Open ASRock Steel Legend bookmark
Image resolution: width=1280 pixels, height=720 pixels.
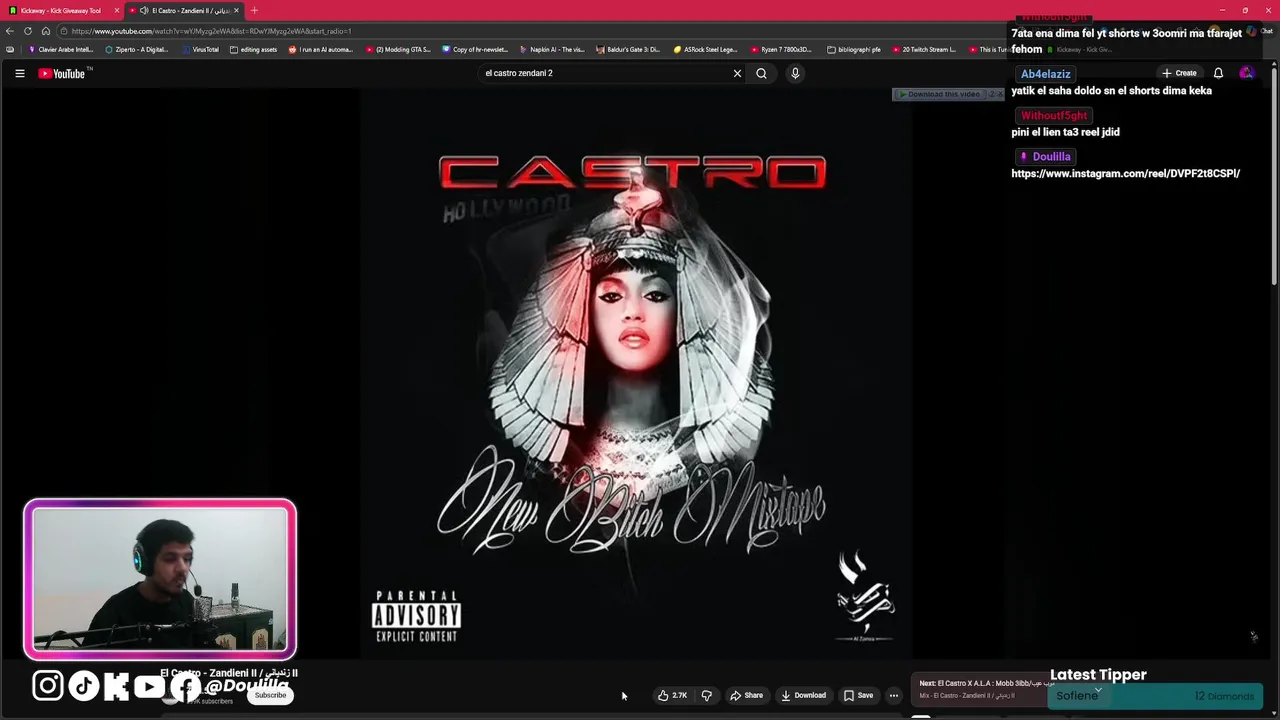coord(706,49)
